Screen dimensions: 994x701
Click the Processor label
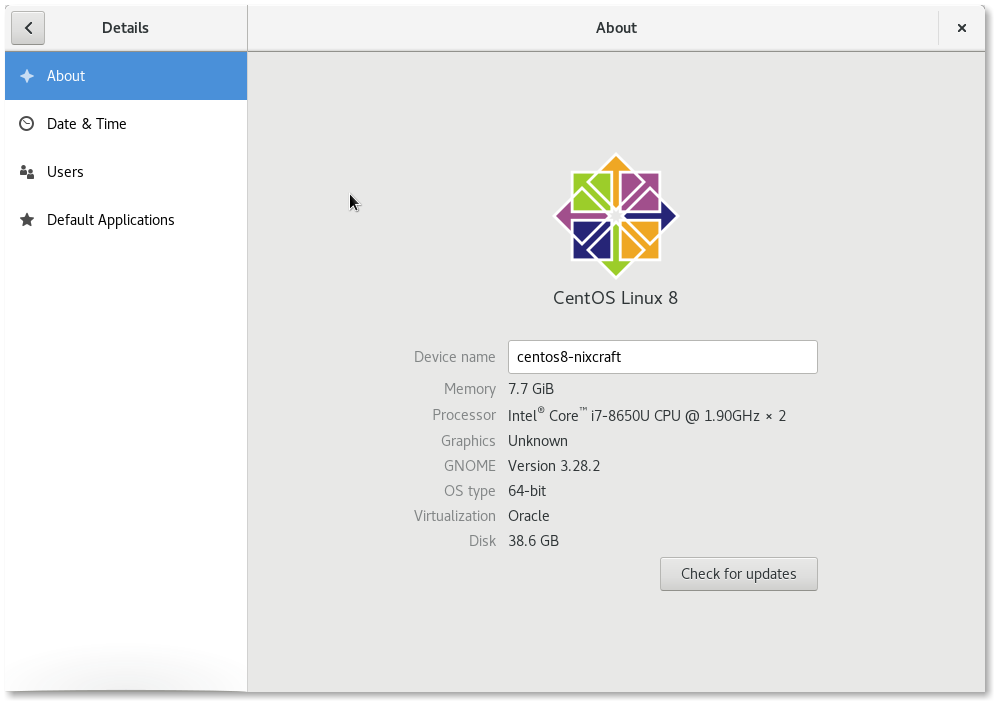pos(464,415)
